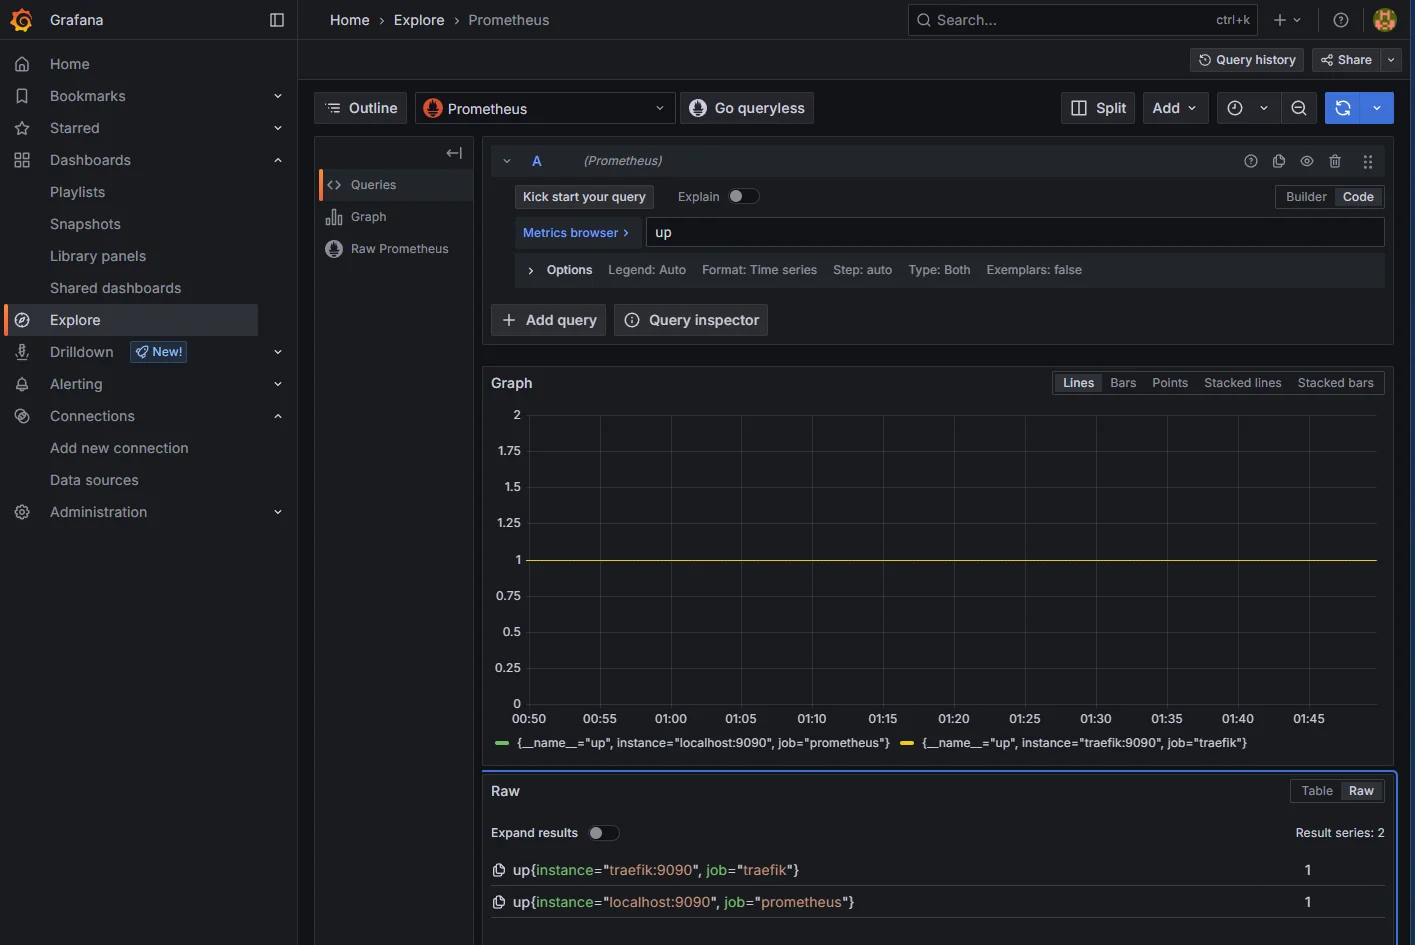The height and width of the screenshot is (945, 1415).
Task: Click the Bookmarks sidebar icon
Action: click(x=22, y=96)
